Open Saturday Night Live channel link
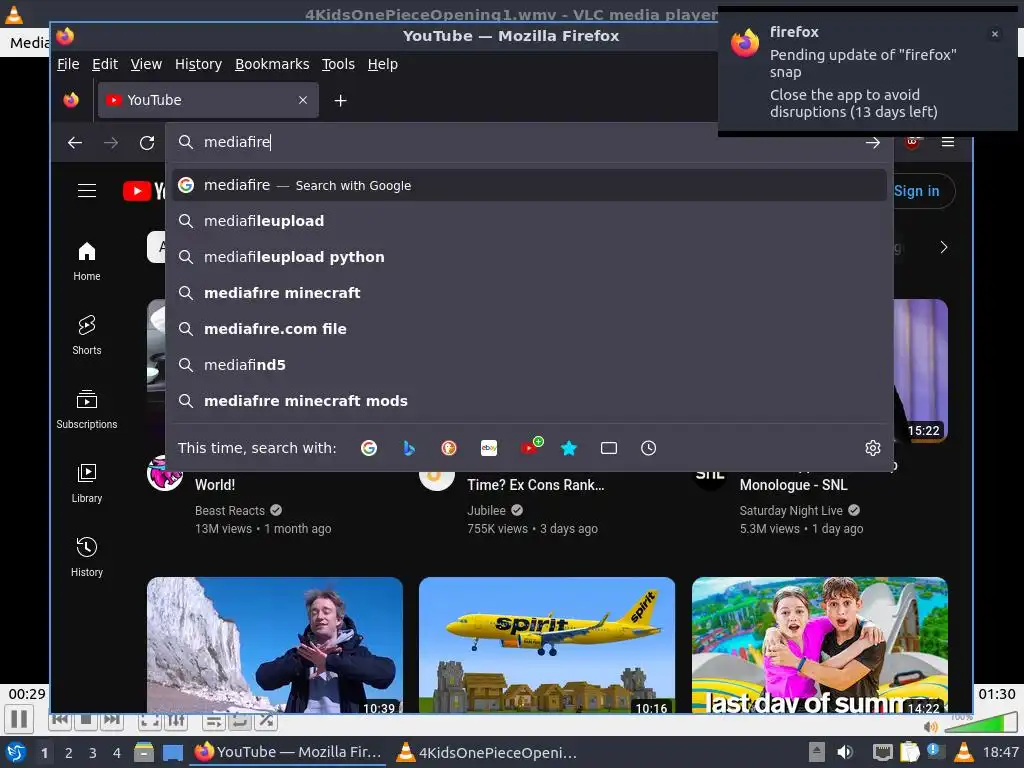 791,511
